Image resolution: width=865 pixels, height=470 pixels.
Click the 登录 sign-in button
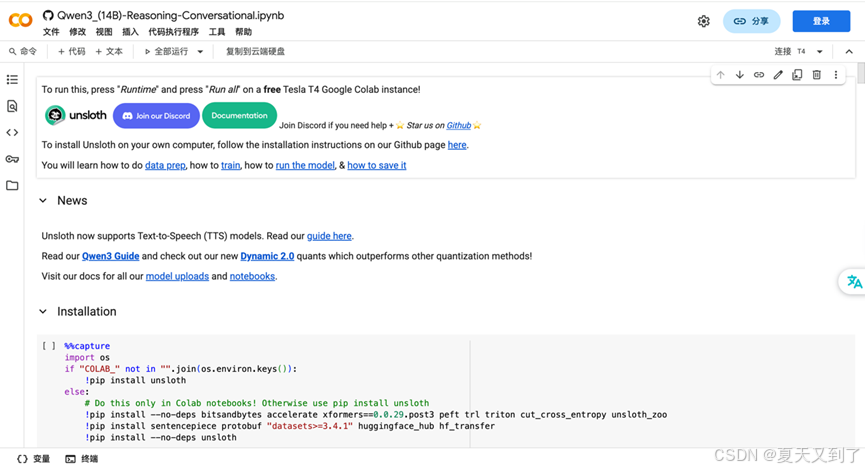[821, 21]
